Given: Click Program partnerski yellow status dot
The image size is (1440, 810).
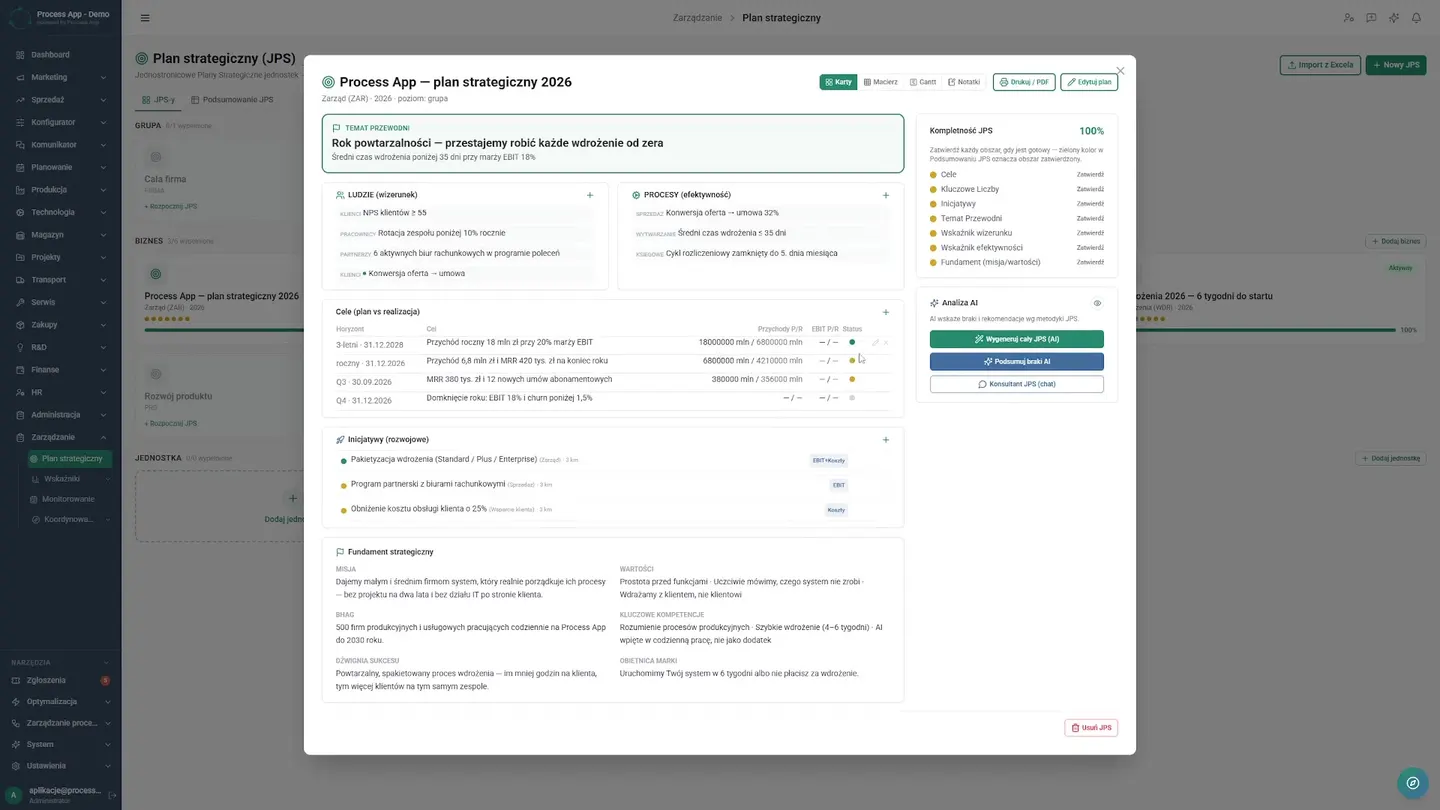Looking at the screenshot, I should [x=344, y=485].
